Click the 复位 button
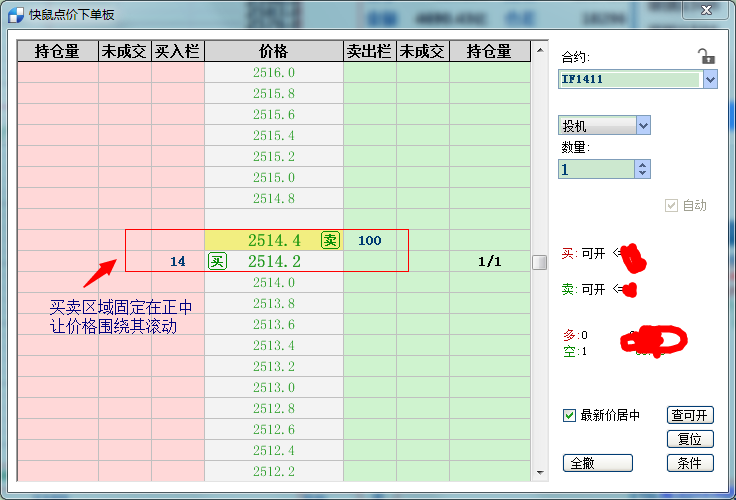736x500 pixels. click(x=690, y=439)
